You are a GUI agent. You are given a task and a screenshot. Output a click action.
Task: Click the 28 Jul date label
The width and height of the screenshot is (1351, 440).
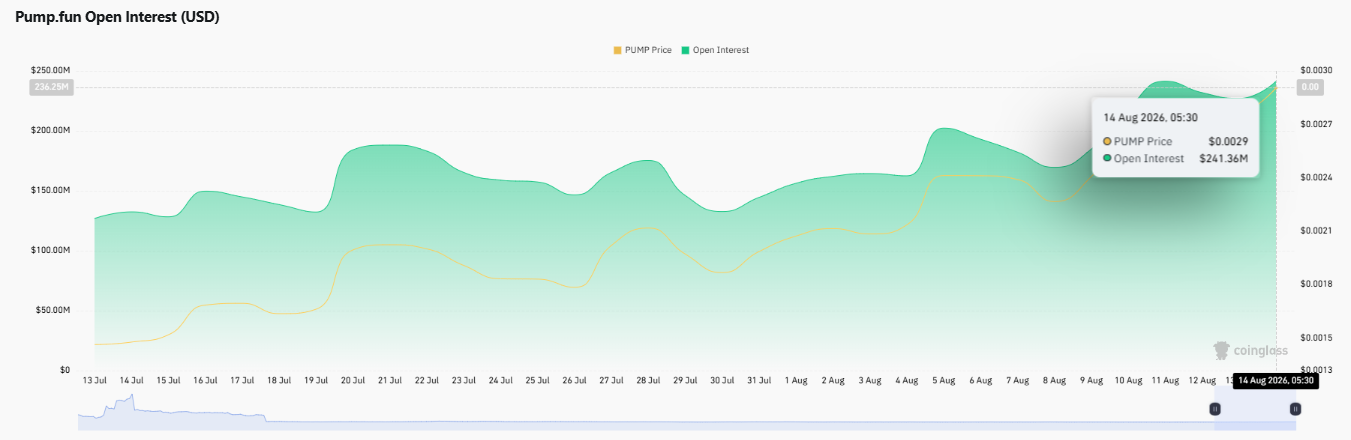(x=648, y=381)
